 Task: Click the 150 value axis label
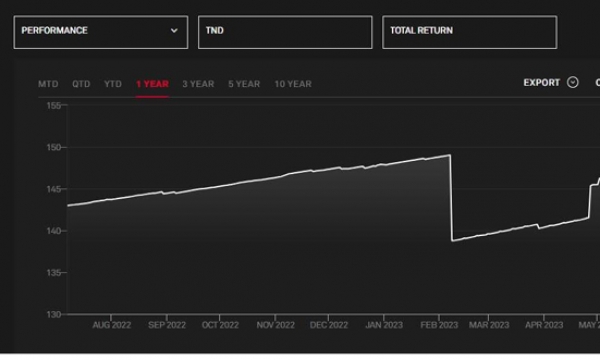coord(54,147)
